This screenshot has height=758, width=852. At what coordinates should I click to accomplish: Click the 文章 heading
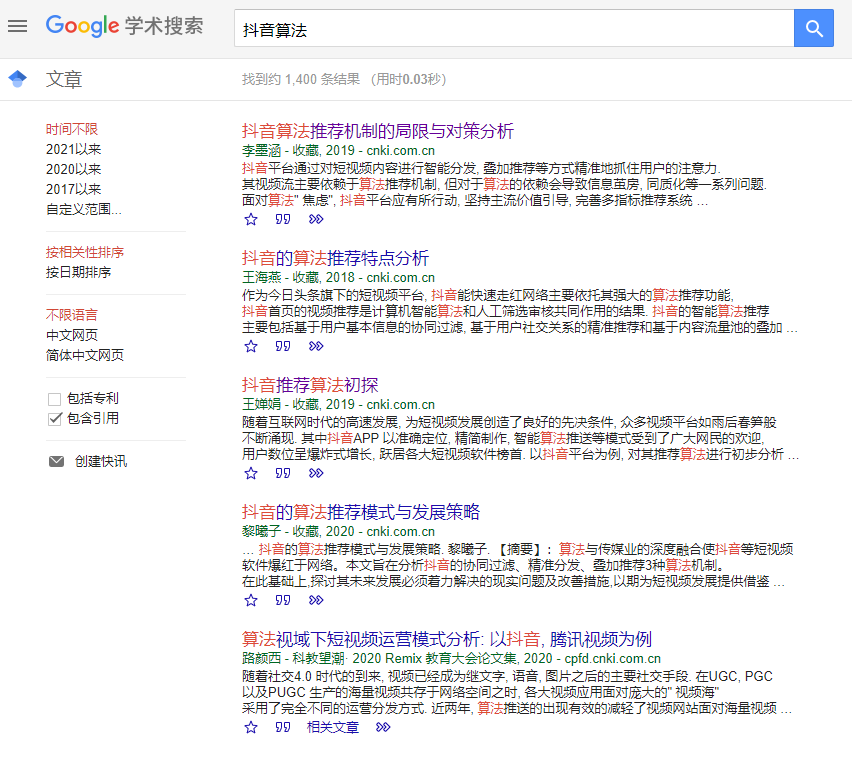pyautogui.click(x=64, y=79)
